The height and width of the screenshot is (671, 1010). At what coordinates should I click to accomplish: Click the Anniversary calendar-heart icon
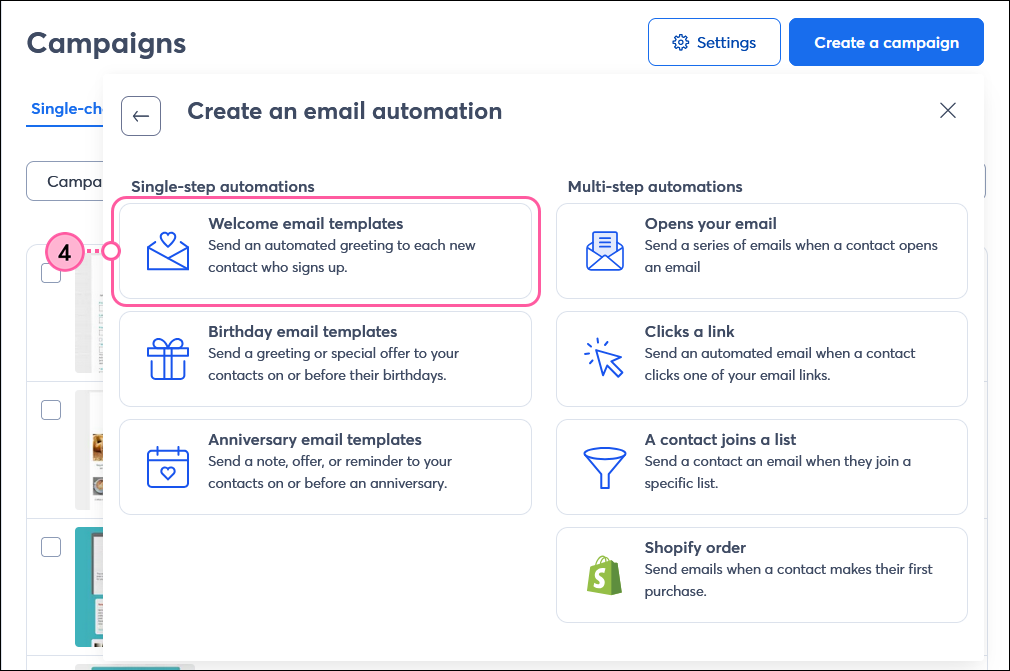click(x=168, y=467)
